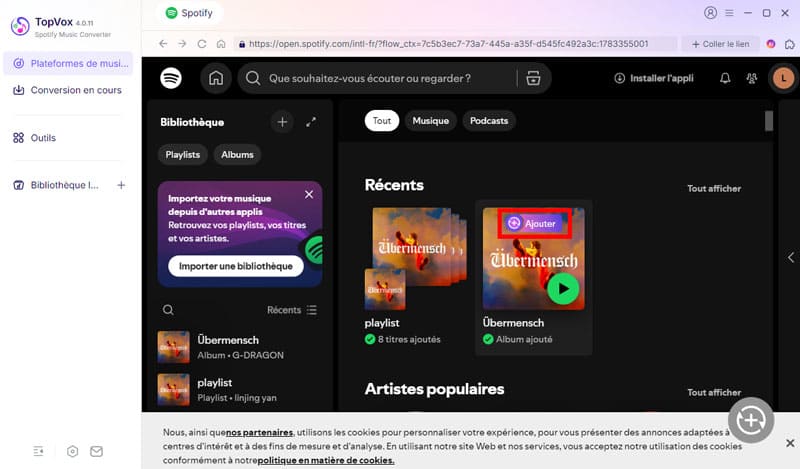Select the Tout filter chip
Screen dimensions: 800x469
coord(382,121)
